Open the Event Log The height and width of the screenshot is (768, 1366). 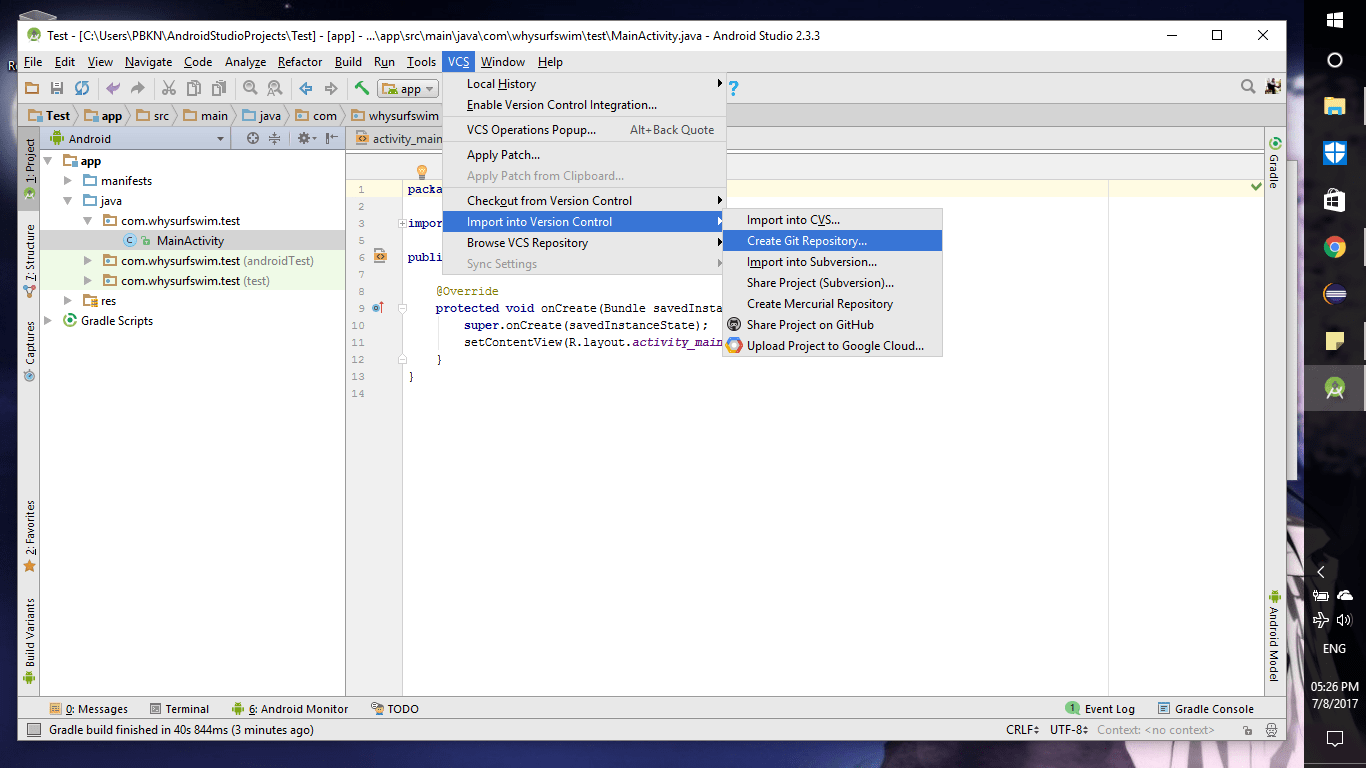pyautogui.click(x=1110, y=708)
